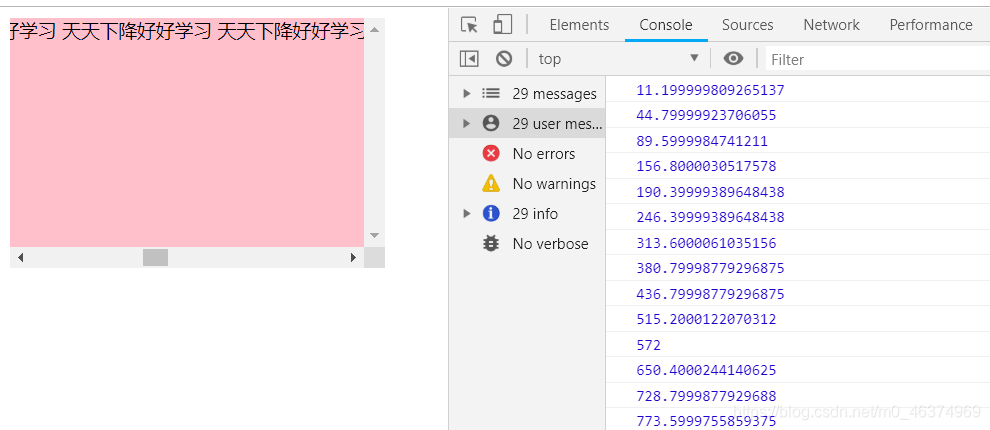
Task: Hide the console sidebar panel icon
Action: click(x=469, y=59)
